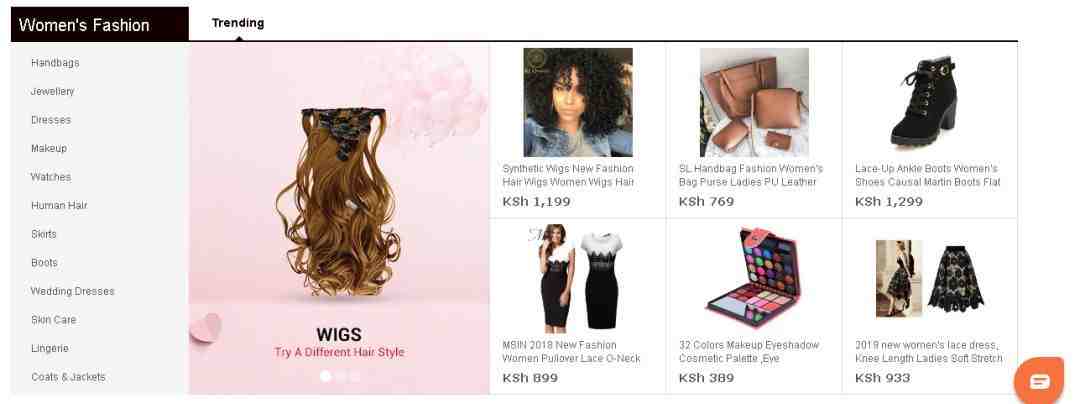Screen dimensions: 1080x404
Task: Choose the Coats & Jackets category
Action: coord(68,377)
